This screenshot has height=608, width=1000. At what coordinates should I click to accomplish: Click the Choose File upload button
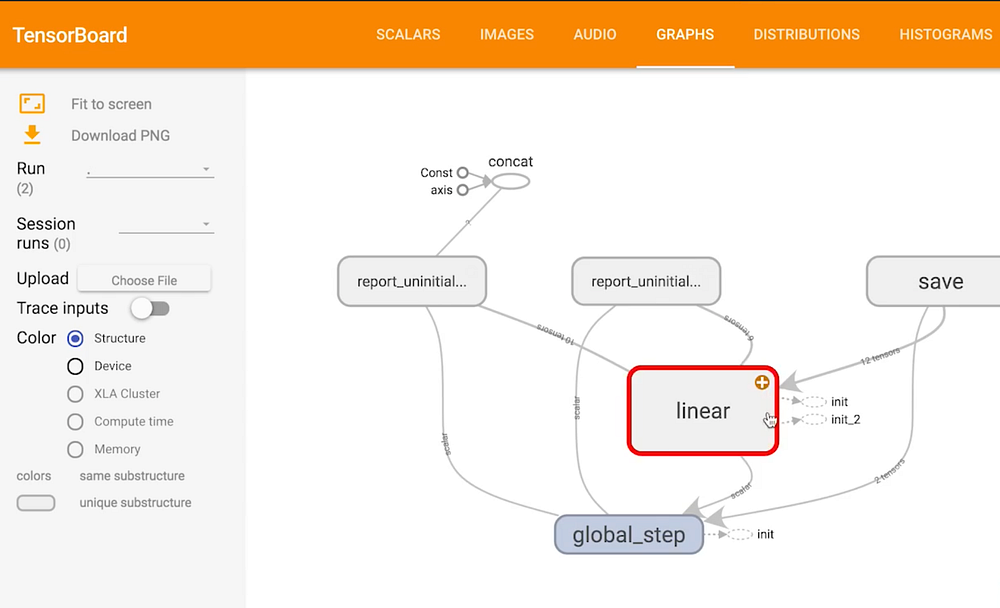coord(143,279)
